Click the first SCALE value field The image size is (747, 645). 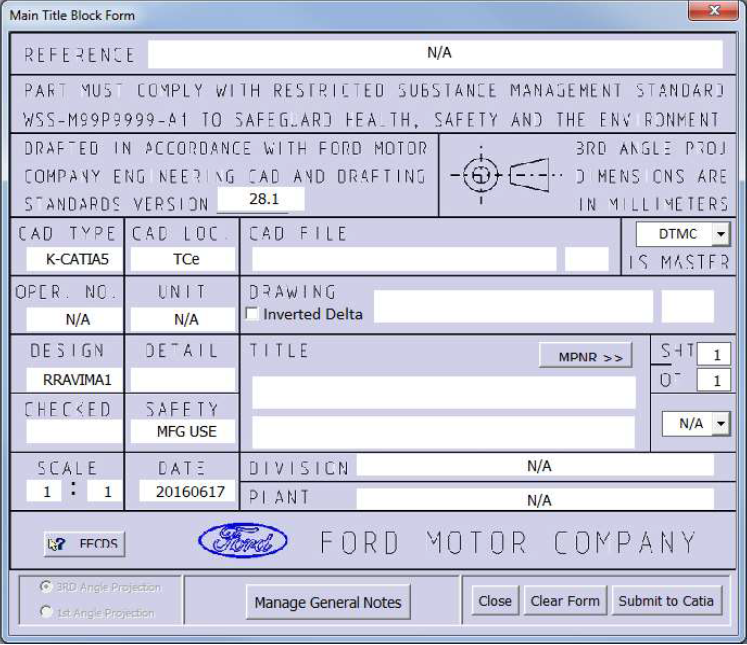pos(44,491)
